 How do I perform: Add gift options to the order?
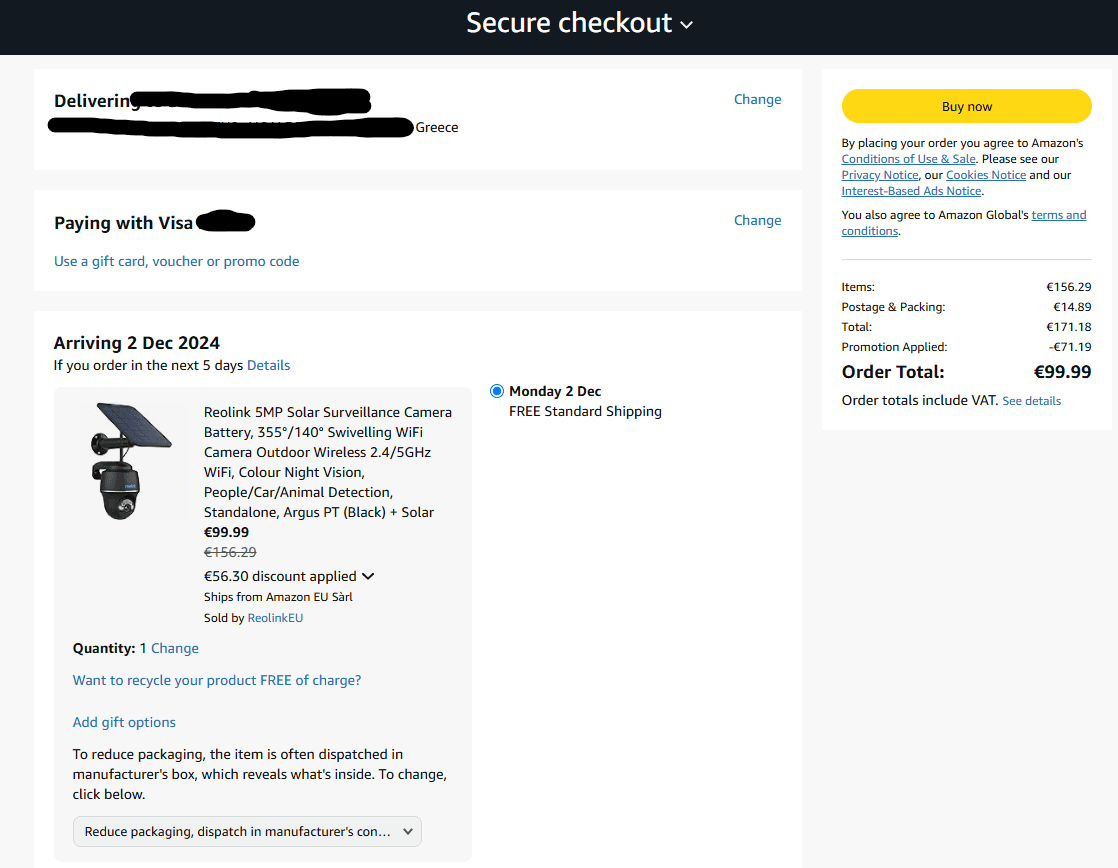coord(124,723)
